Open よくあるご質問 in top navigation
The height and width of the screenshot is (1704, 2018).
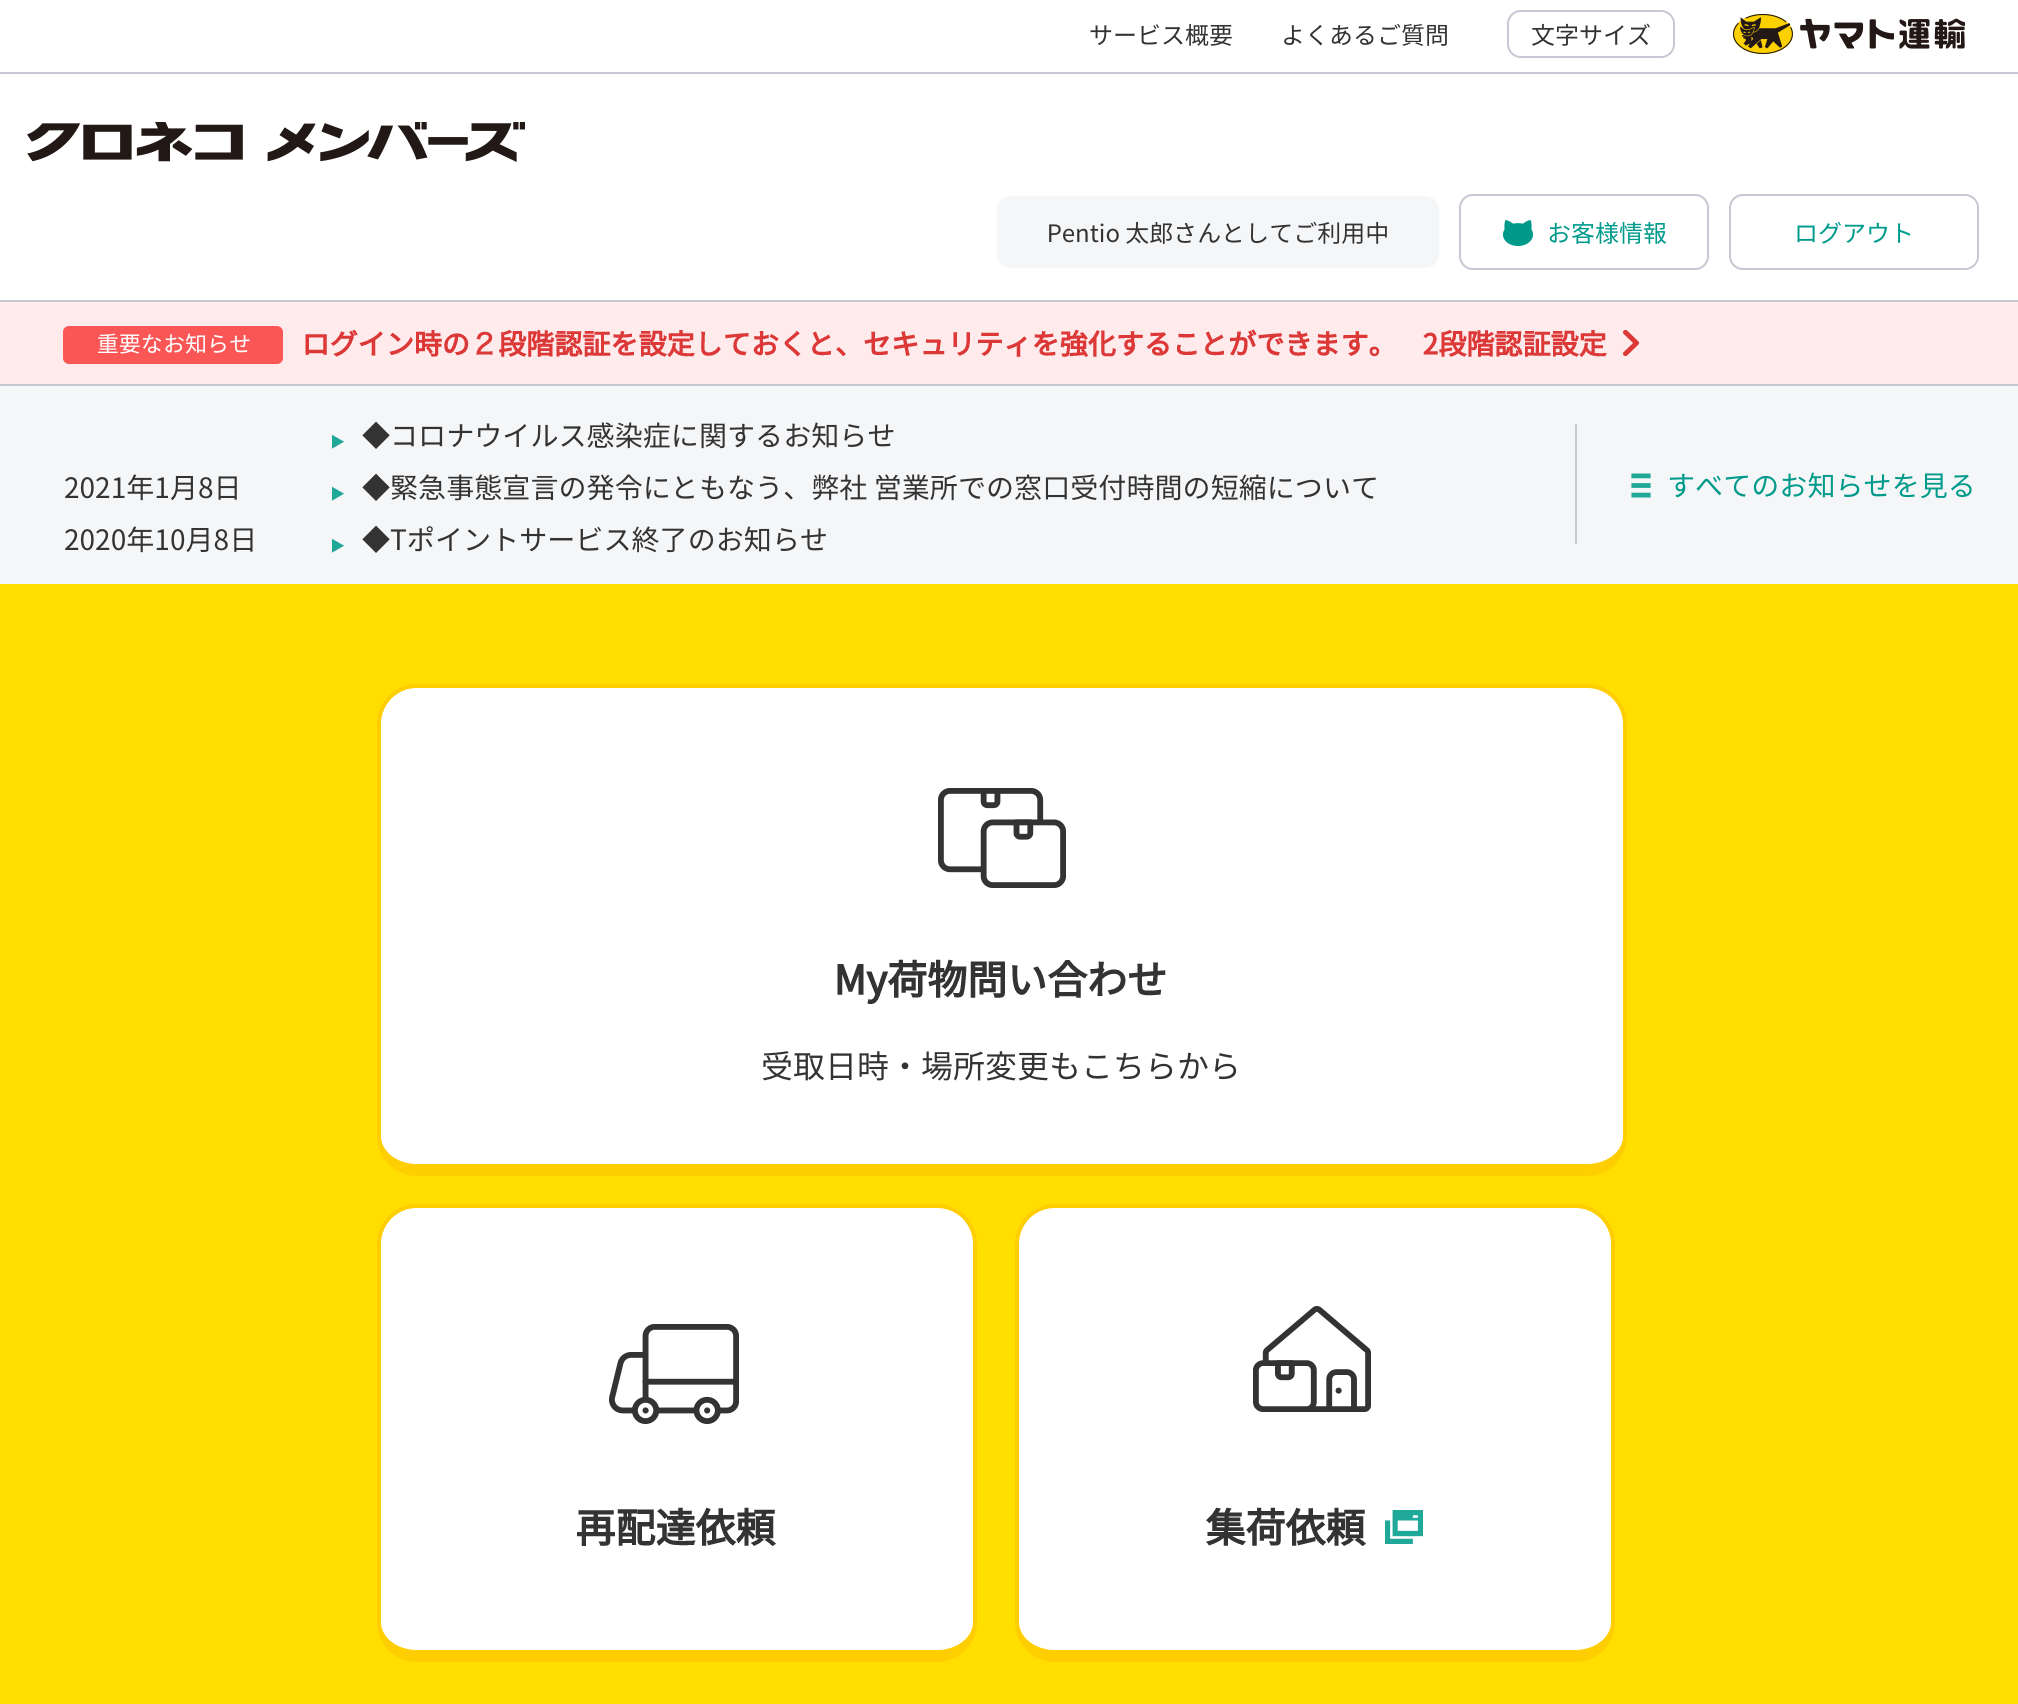pyautogui.click(x=1365, y=35)
